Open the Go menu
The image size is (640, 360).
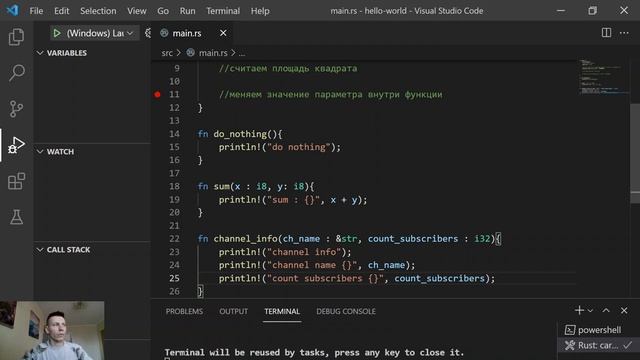coord(163,11)
